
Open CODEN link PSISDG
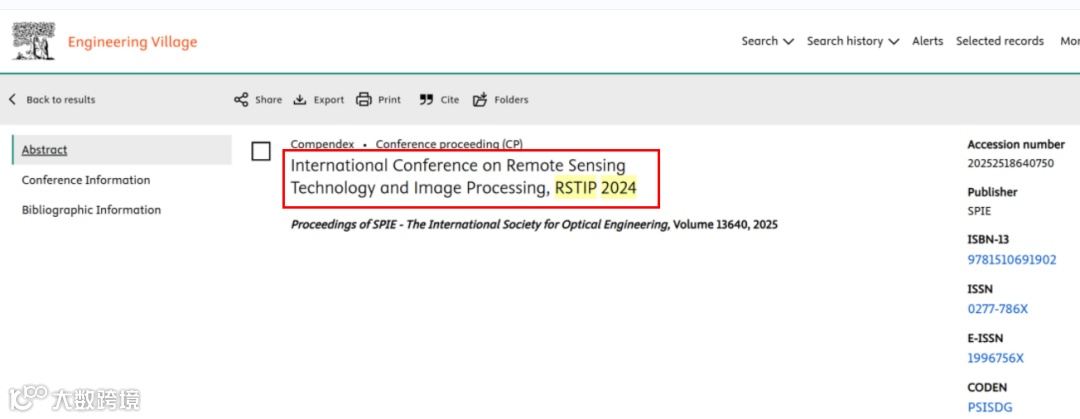990,407
